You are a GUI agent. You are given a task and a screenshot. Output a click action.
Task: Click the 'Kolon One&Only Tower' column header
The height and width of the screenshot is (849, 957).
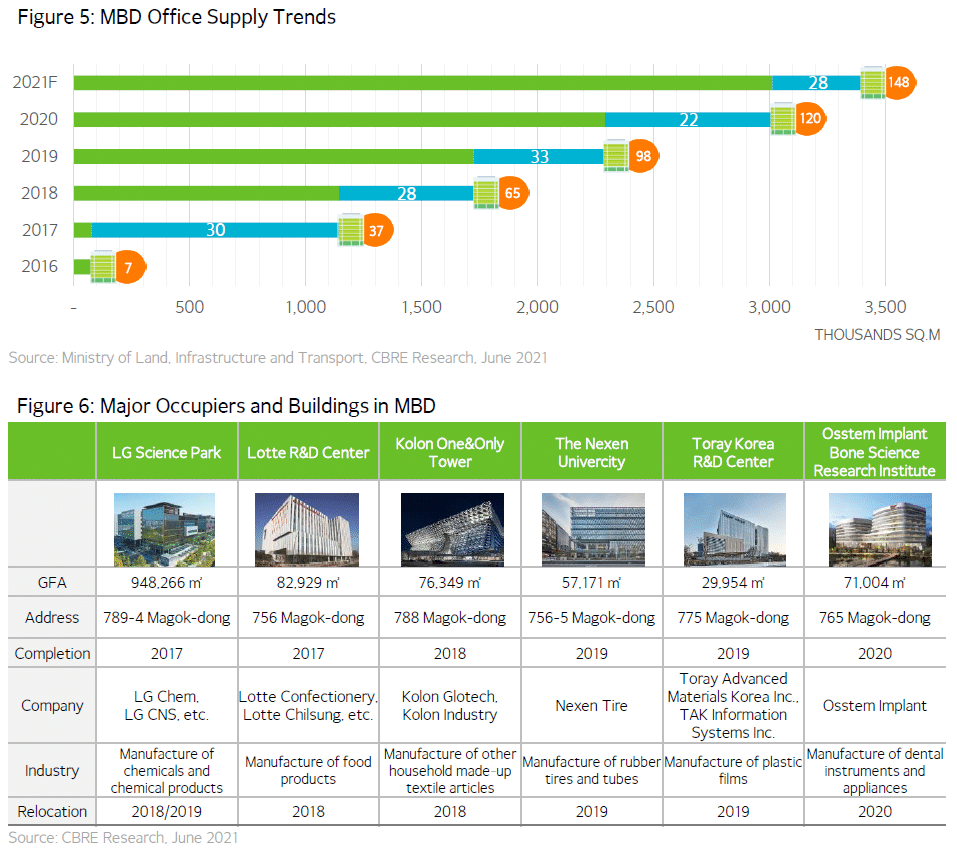click(450, 452)
